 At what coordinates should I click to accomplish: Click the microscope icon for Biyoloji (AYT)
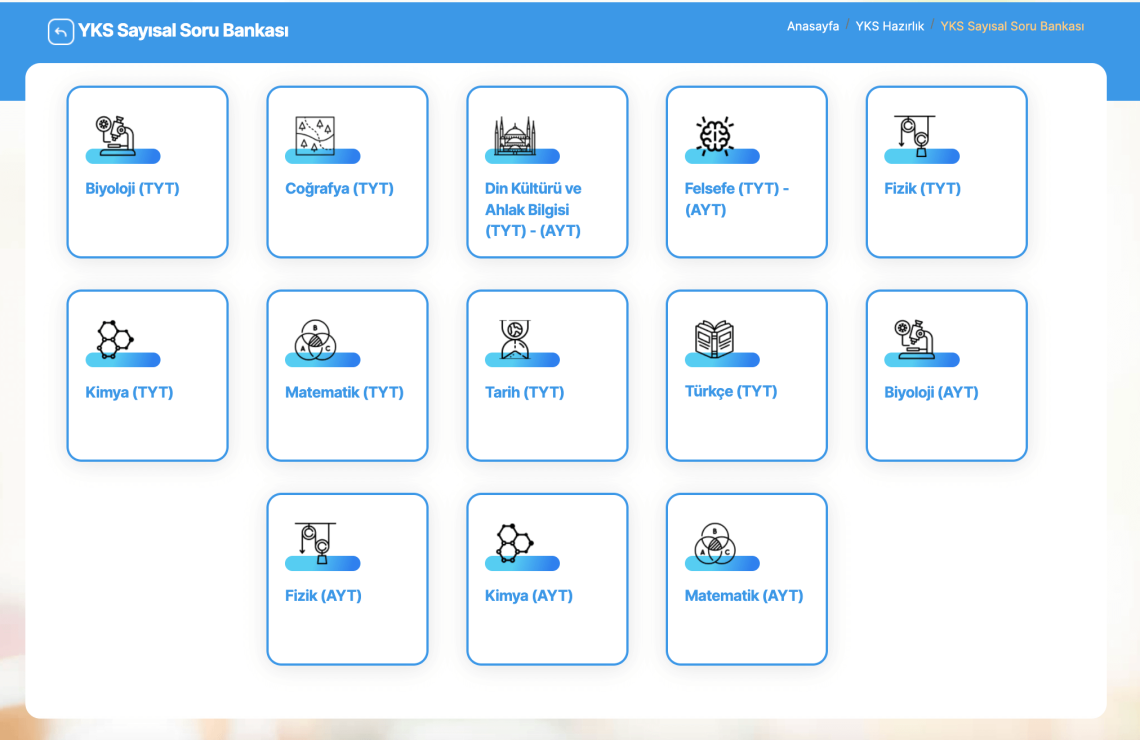point(914,339)
